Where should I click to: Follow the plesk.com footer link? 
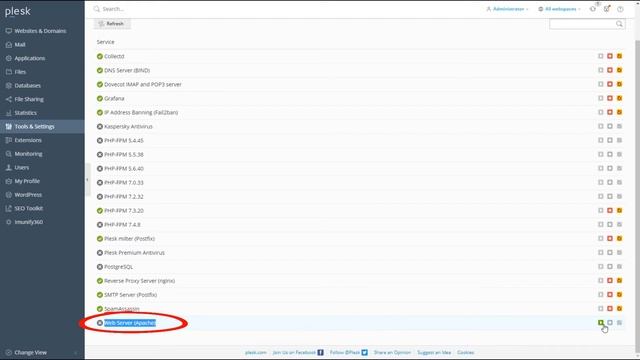(x=256, y=352)
